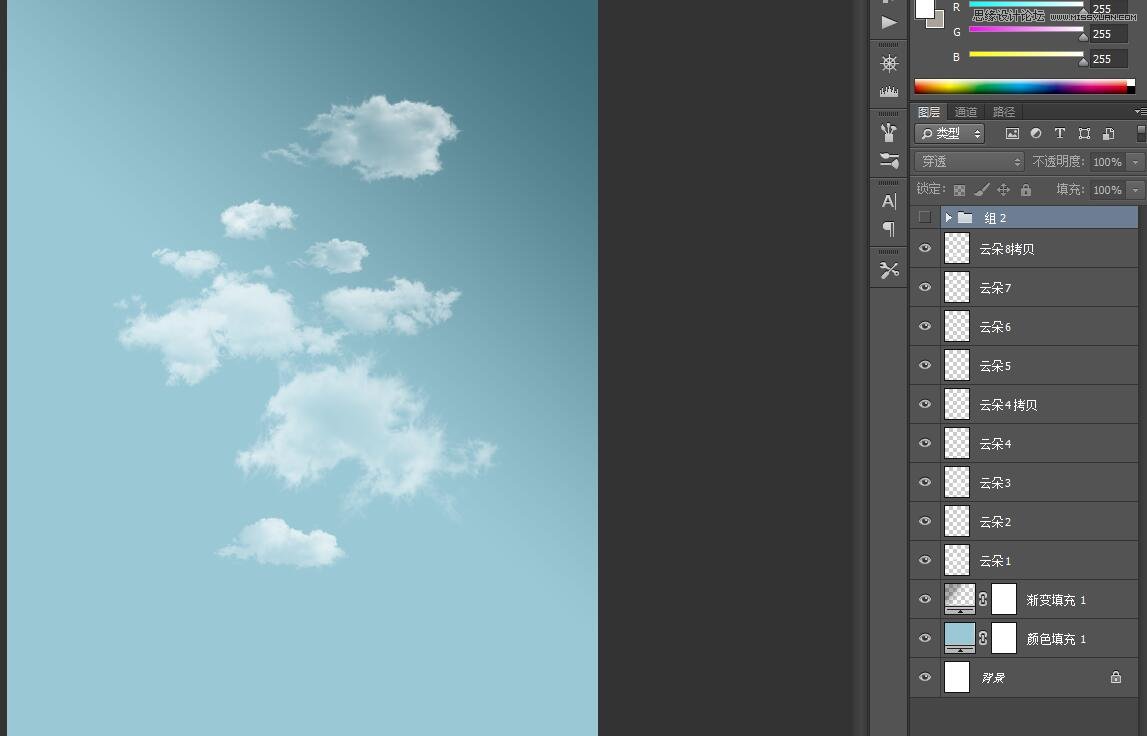Viewport: 1147px width, 736px height.
Task: Open the Navigator panel wheel icon
Action: [x=889, y=64]
